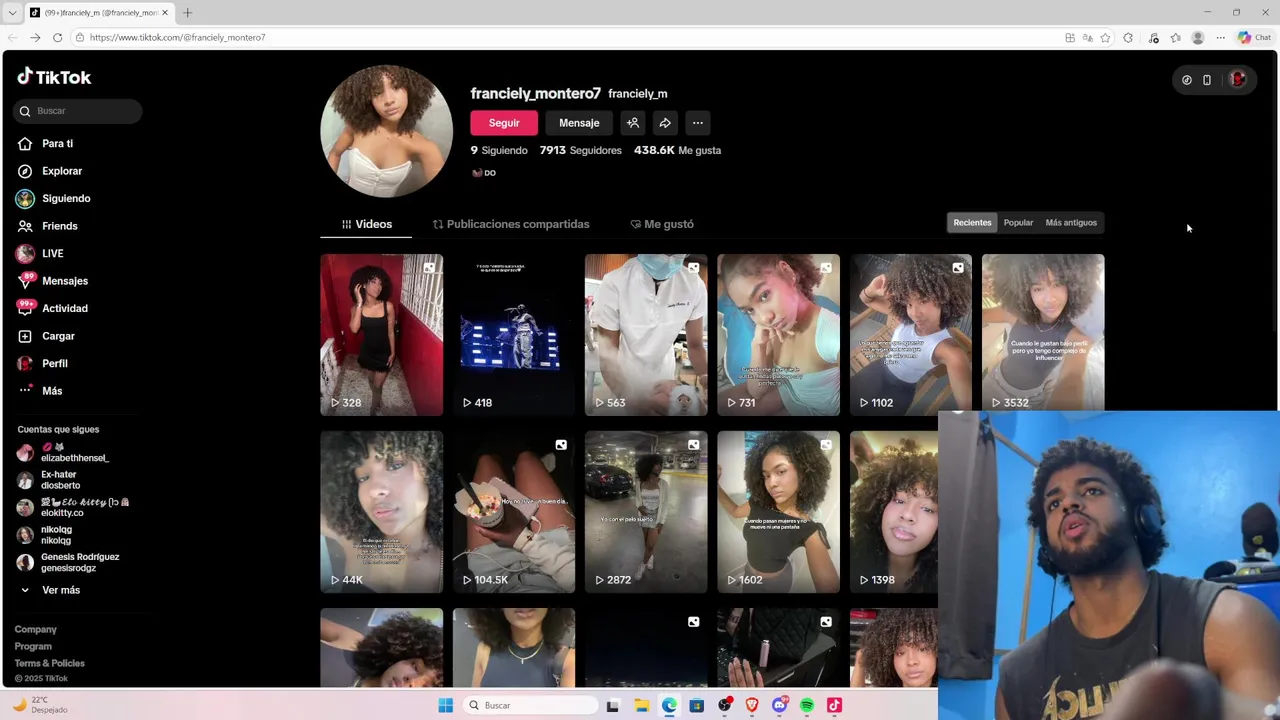Viewport: 1280px width, 720px height.
Task: Open the video with 328 views
Action: tap(381, 335)
